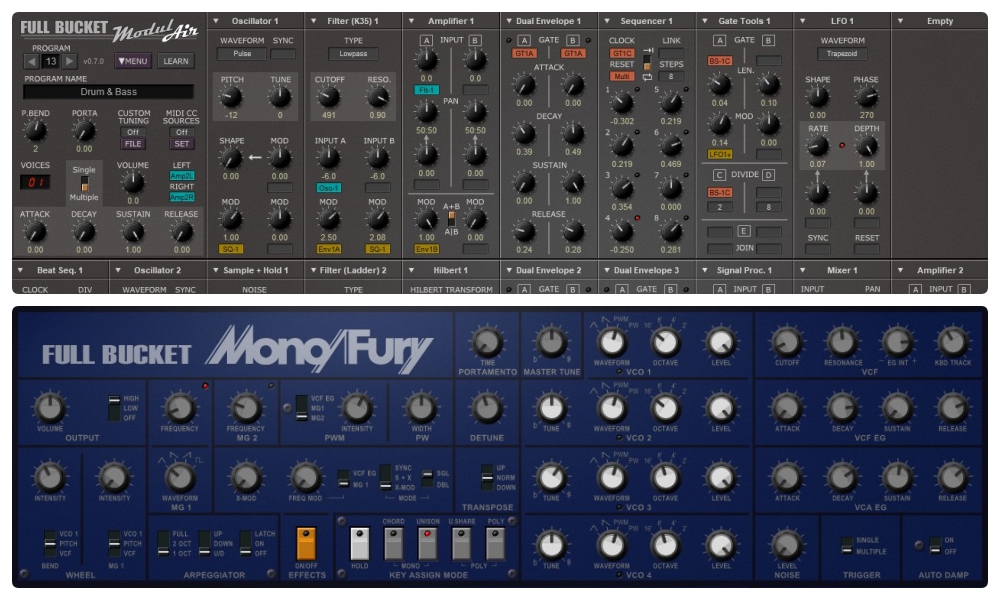Click the LFO 1 Depth knob
1000x600 pixels.
866,146
